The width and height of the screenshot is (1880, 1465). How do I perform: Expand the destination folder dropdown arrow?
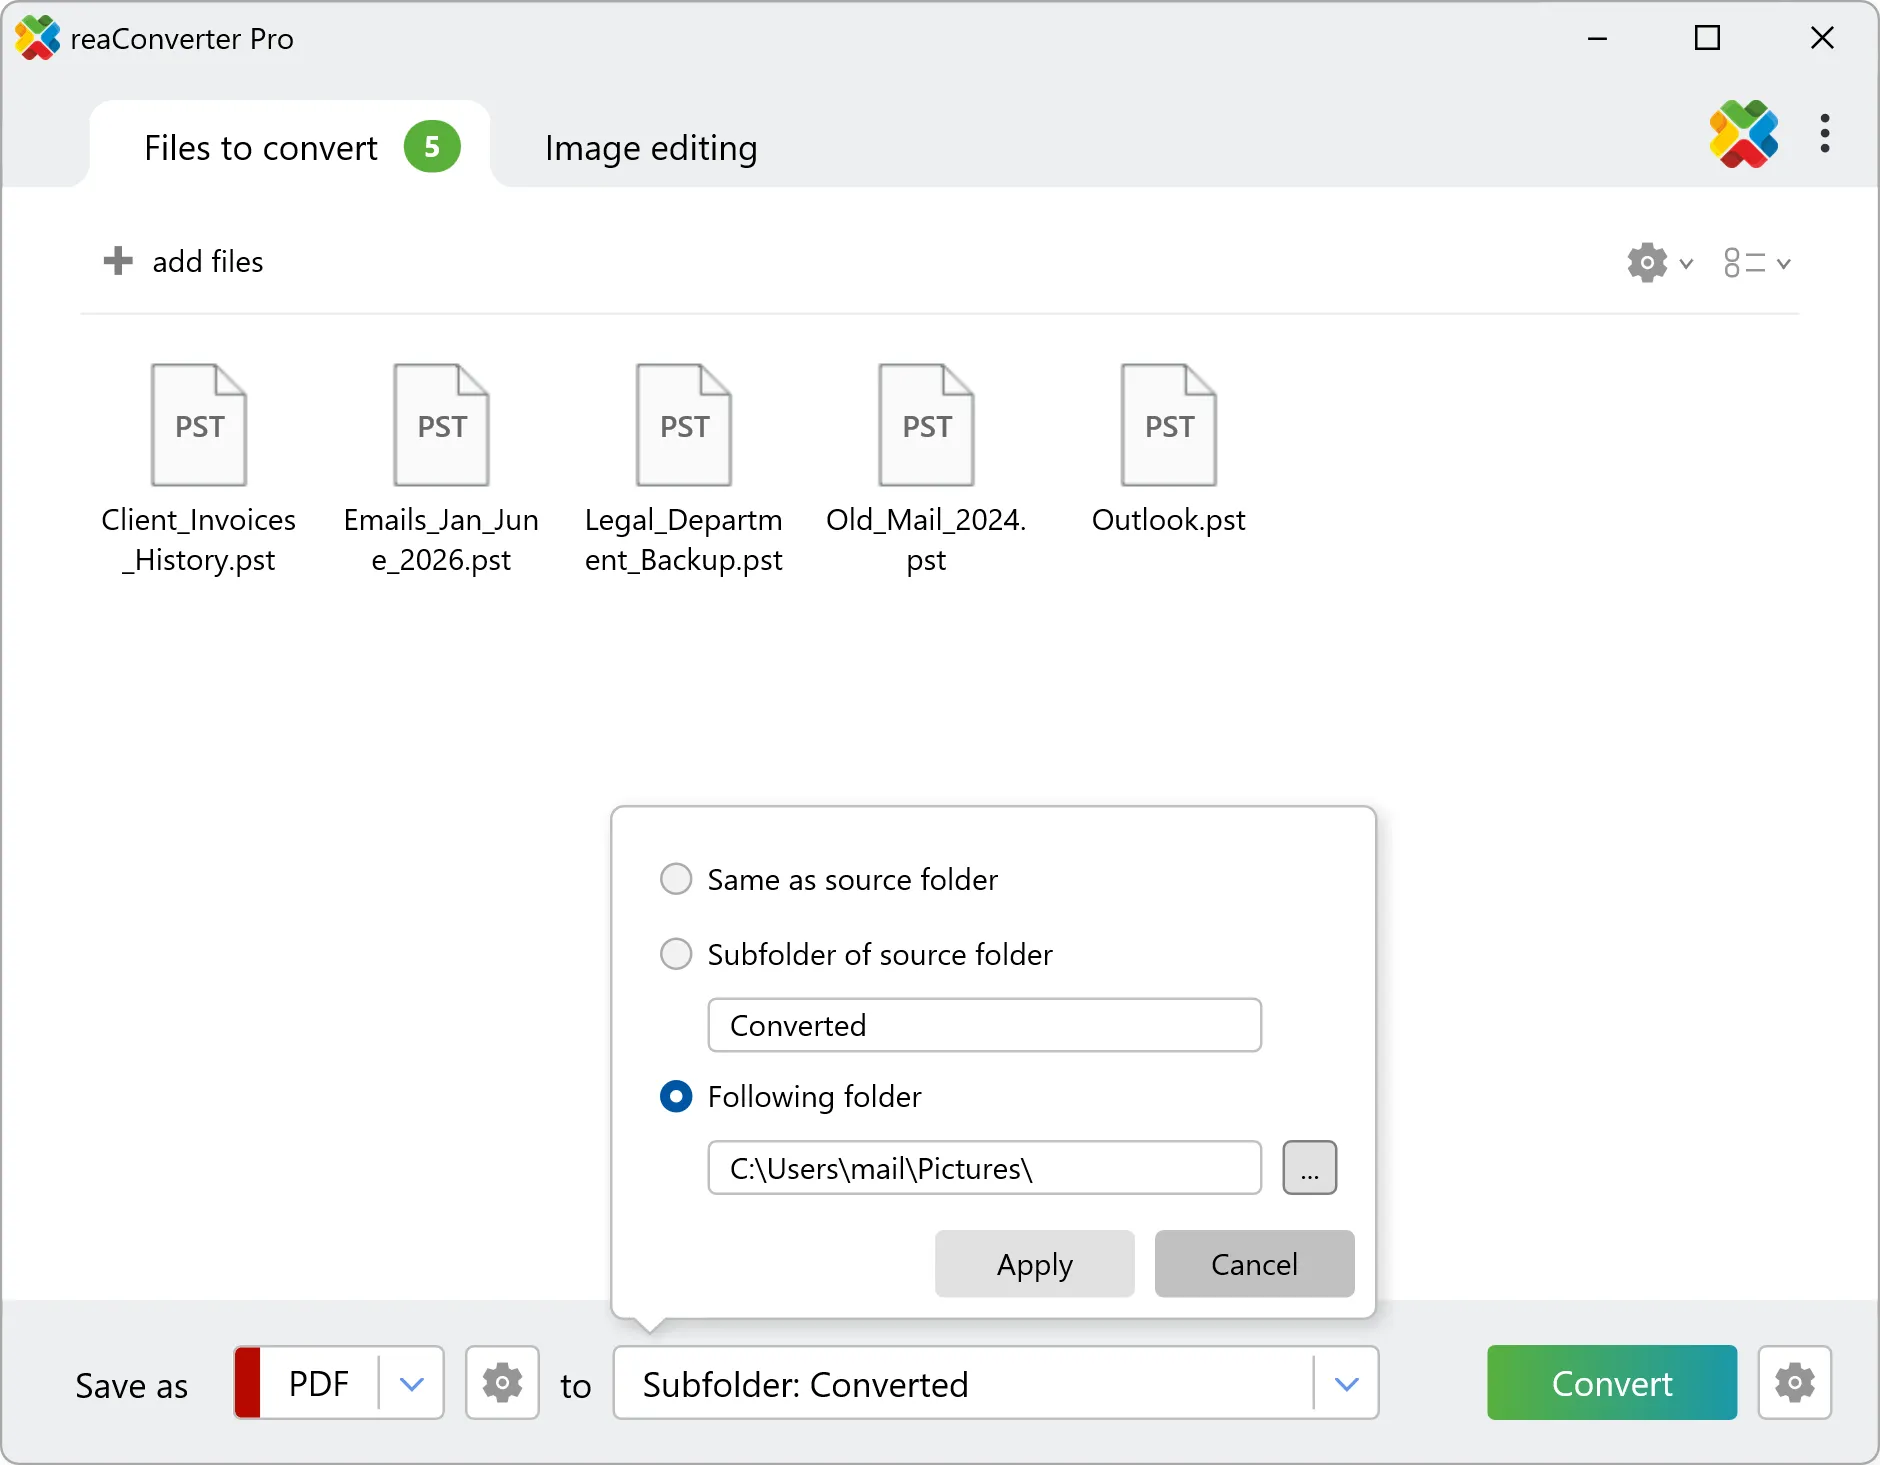coord(1346,1383)
